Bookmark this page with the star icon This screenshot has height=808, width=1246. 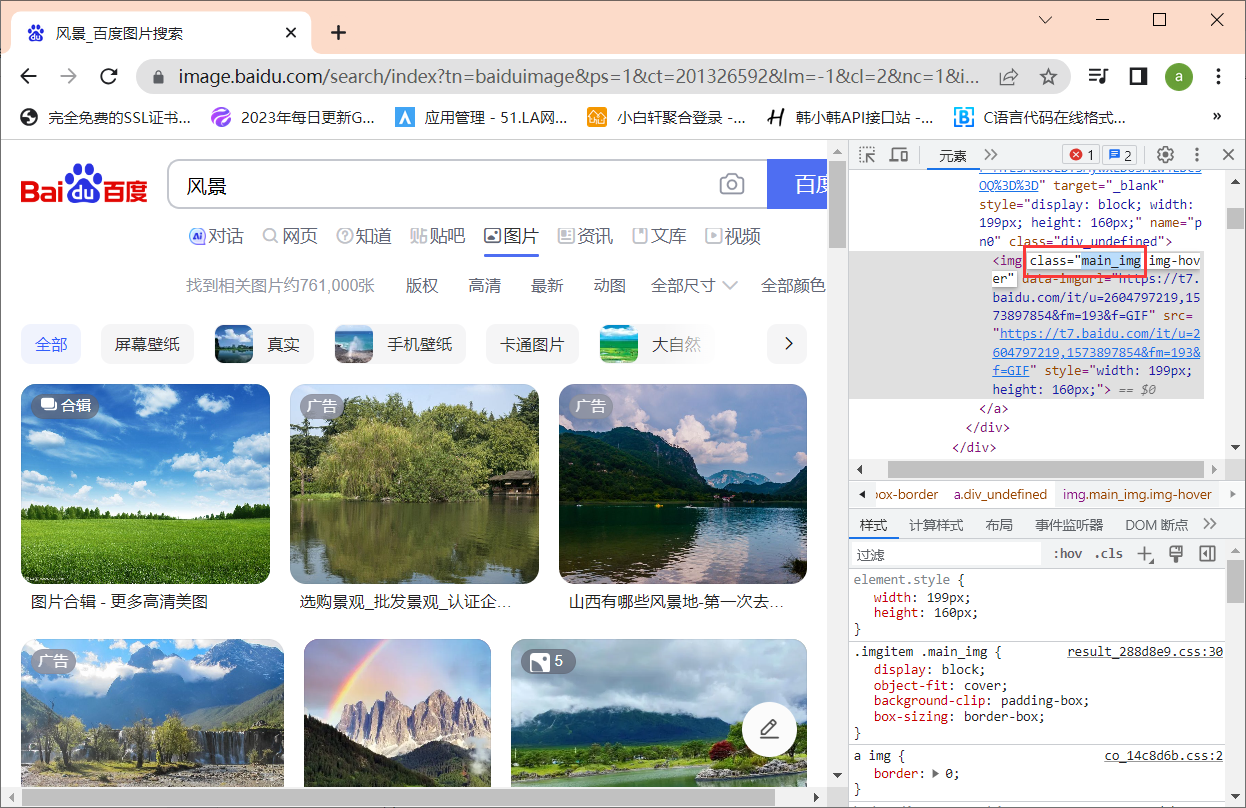coord(1048,77)
